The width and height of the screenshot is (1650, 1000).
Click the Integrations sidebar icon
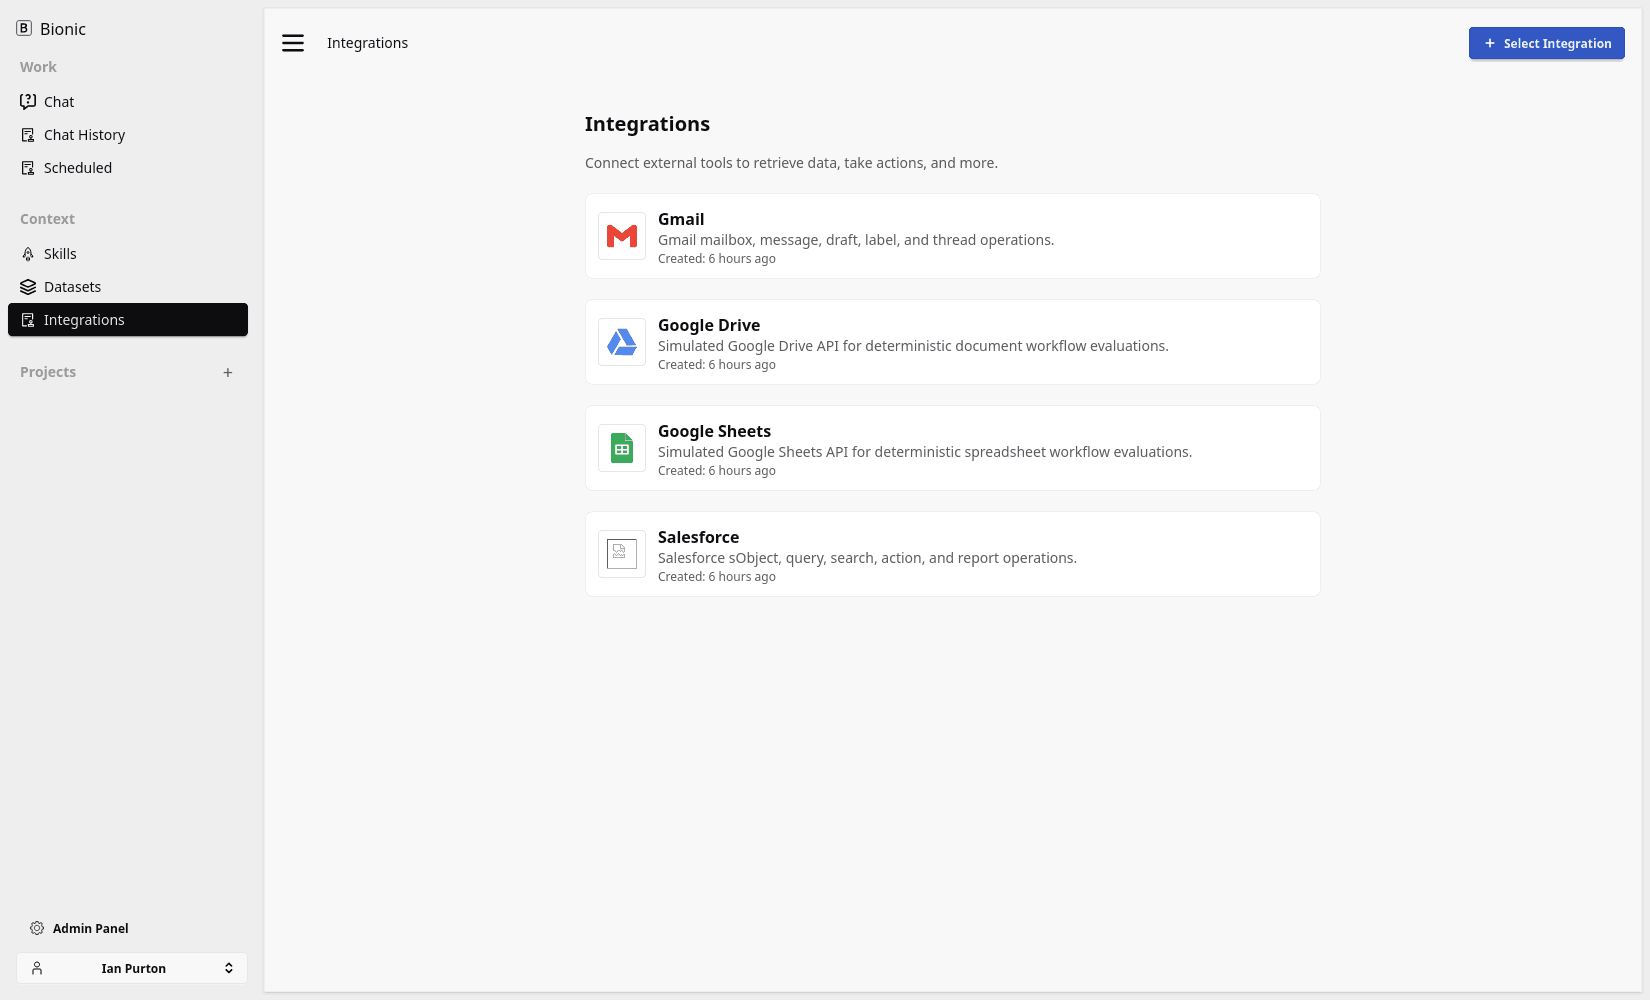(28, 319)
